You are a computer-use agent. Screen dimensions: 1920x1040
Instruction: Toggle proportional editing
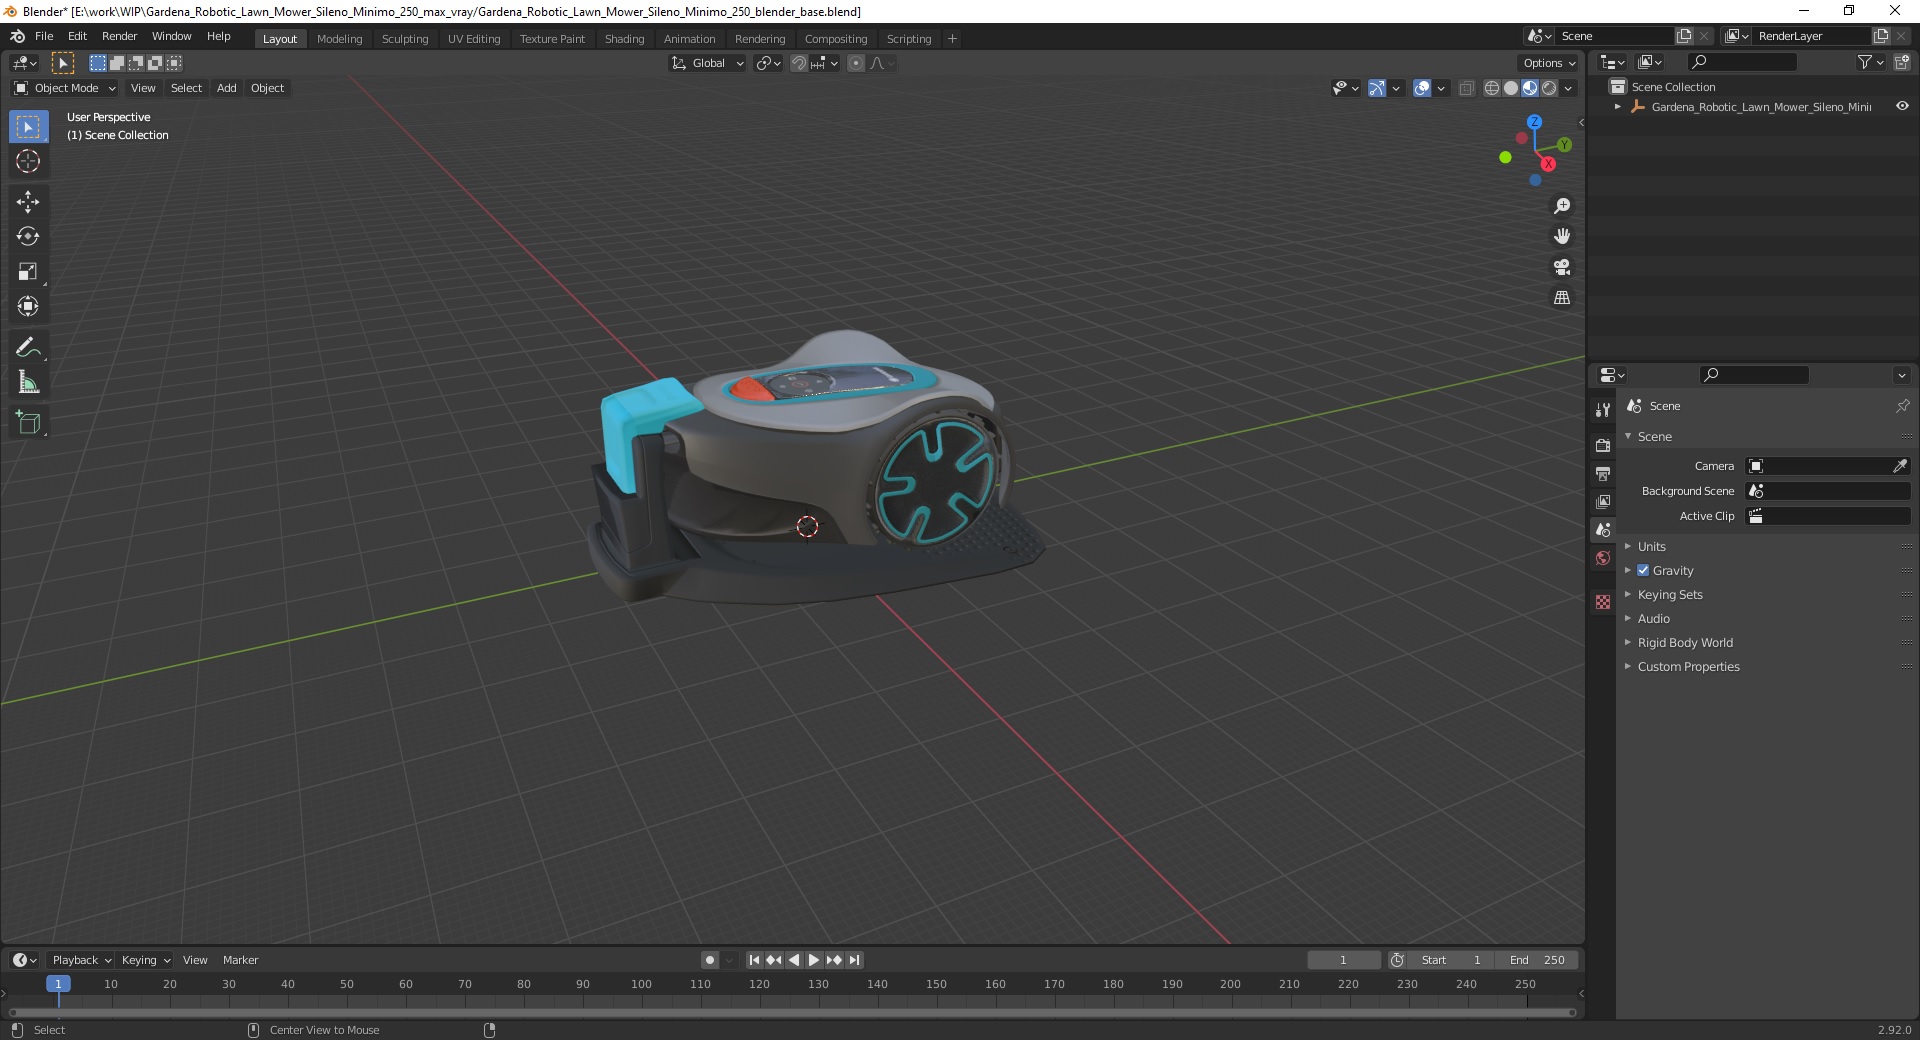point(856,63)
